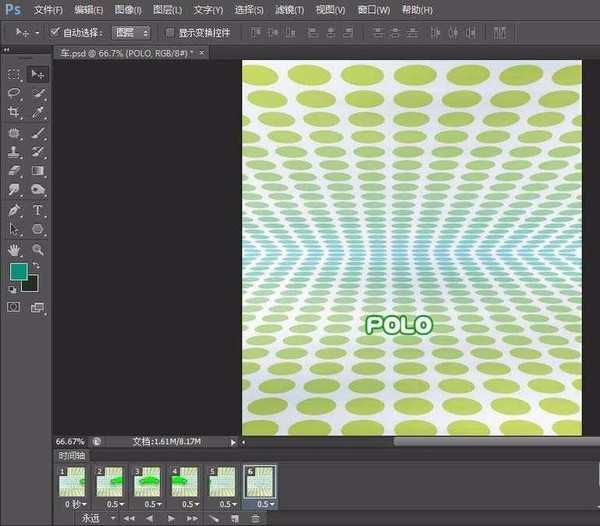
Task: Open the 滤镜(T) menu
Action: 290,10
